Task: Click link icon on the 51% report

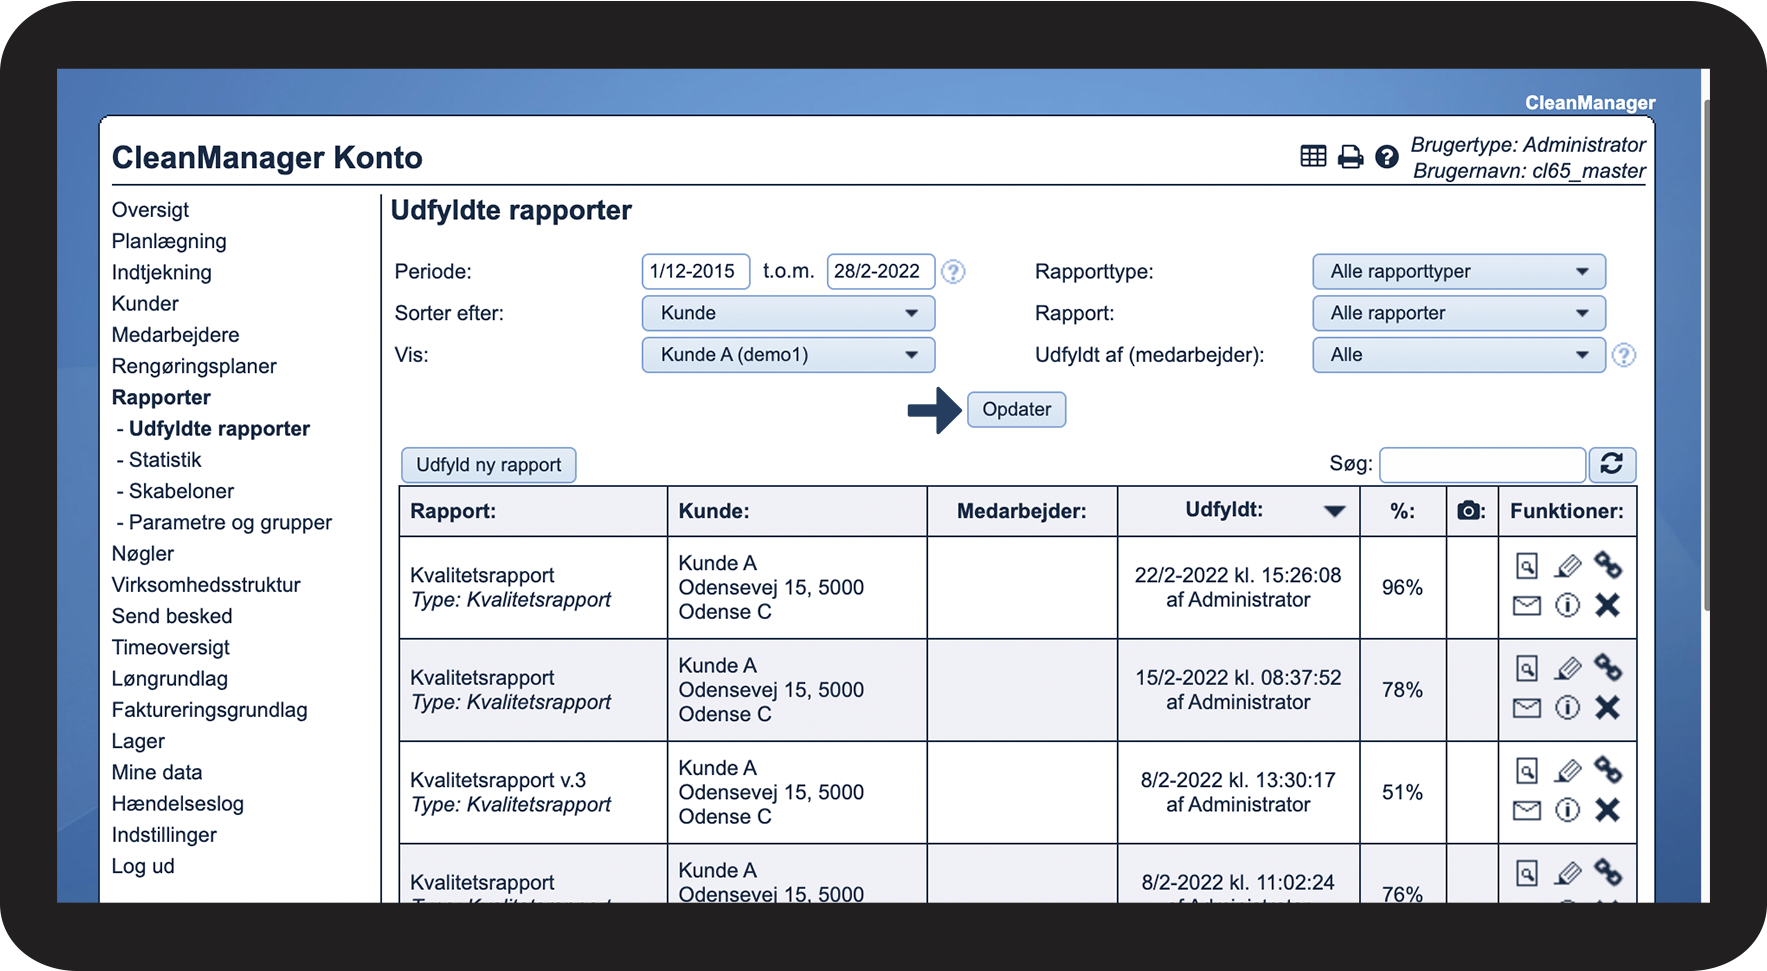Action: 1607,770
